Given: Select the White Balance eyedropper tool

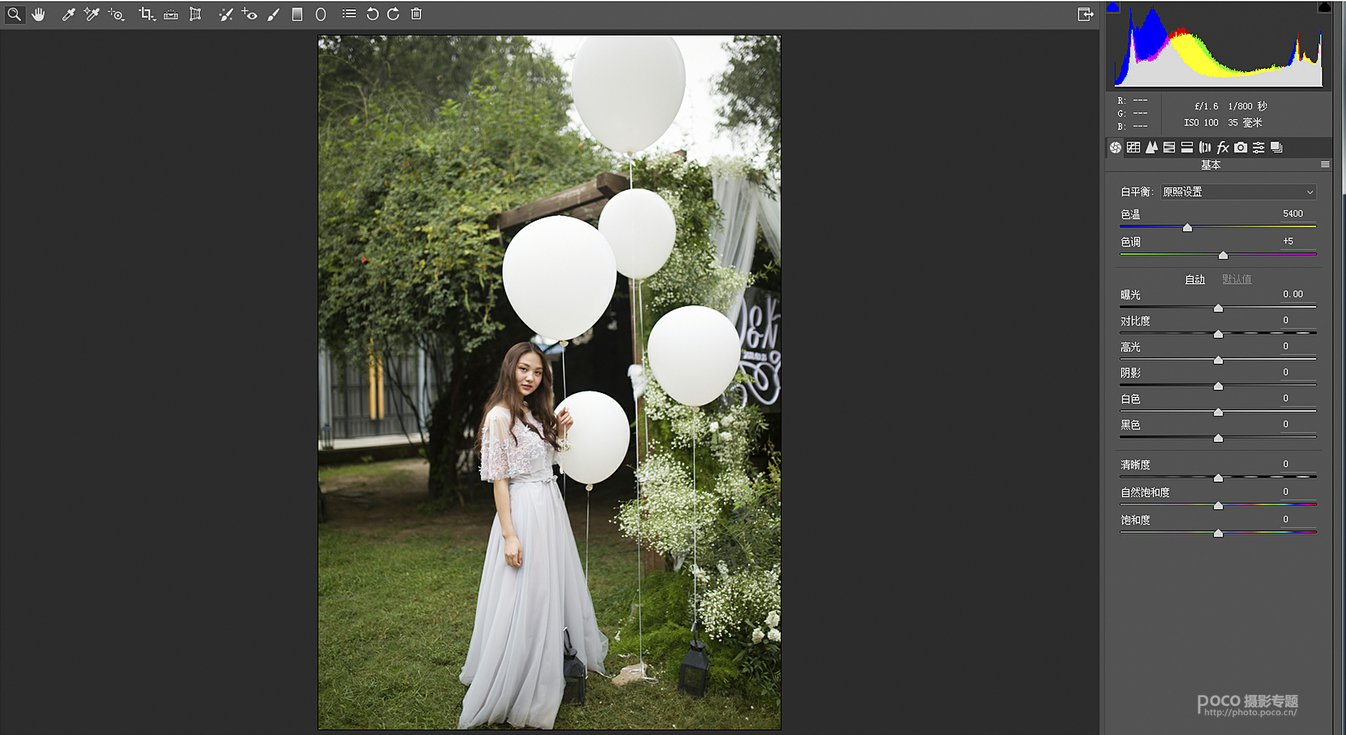Looking at the screenshot, I should click(x=68, y=14).
